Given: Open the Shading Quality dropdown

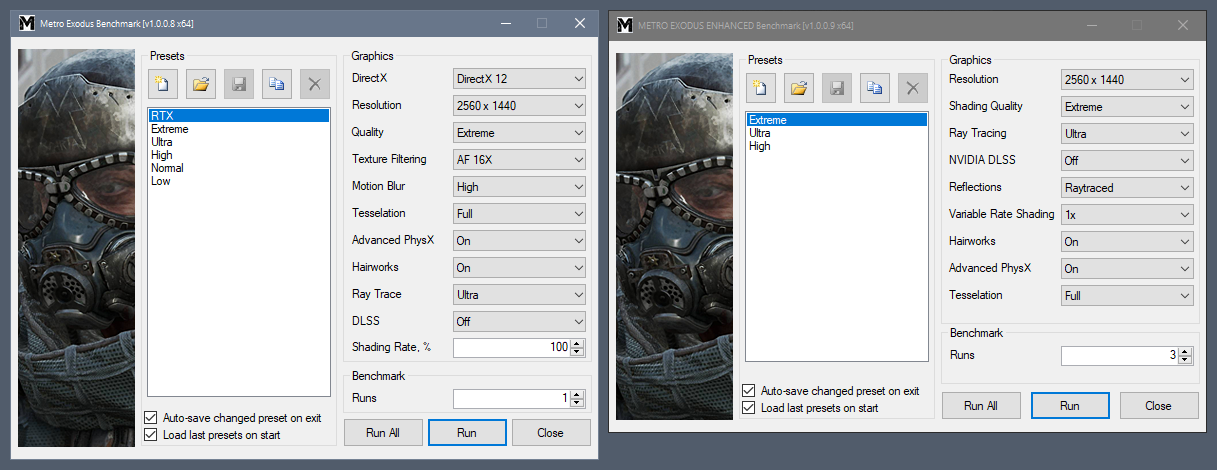Looking at the screenshot, I should [x=1127, y=106].
